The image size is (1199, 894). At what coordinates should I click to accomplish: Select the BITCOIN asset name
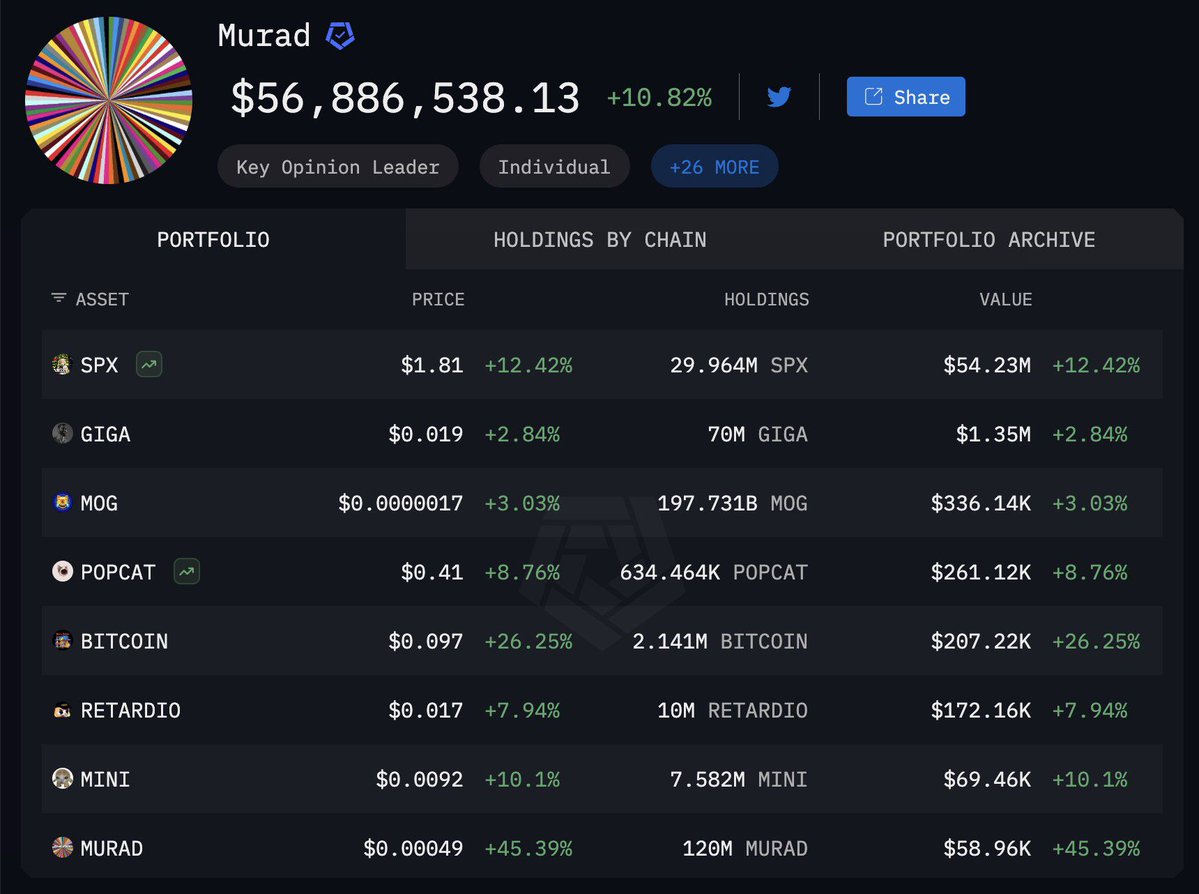tap(124, 641)
